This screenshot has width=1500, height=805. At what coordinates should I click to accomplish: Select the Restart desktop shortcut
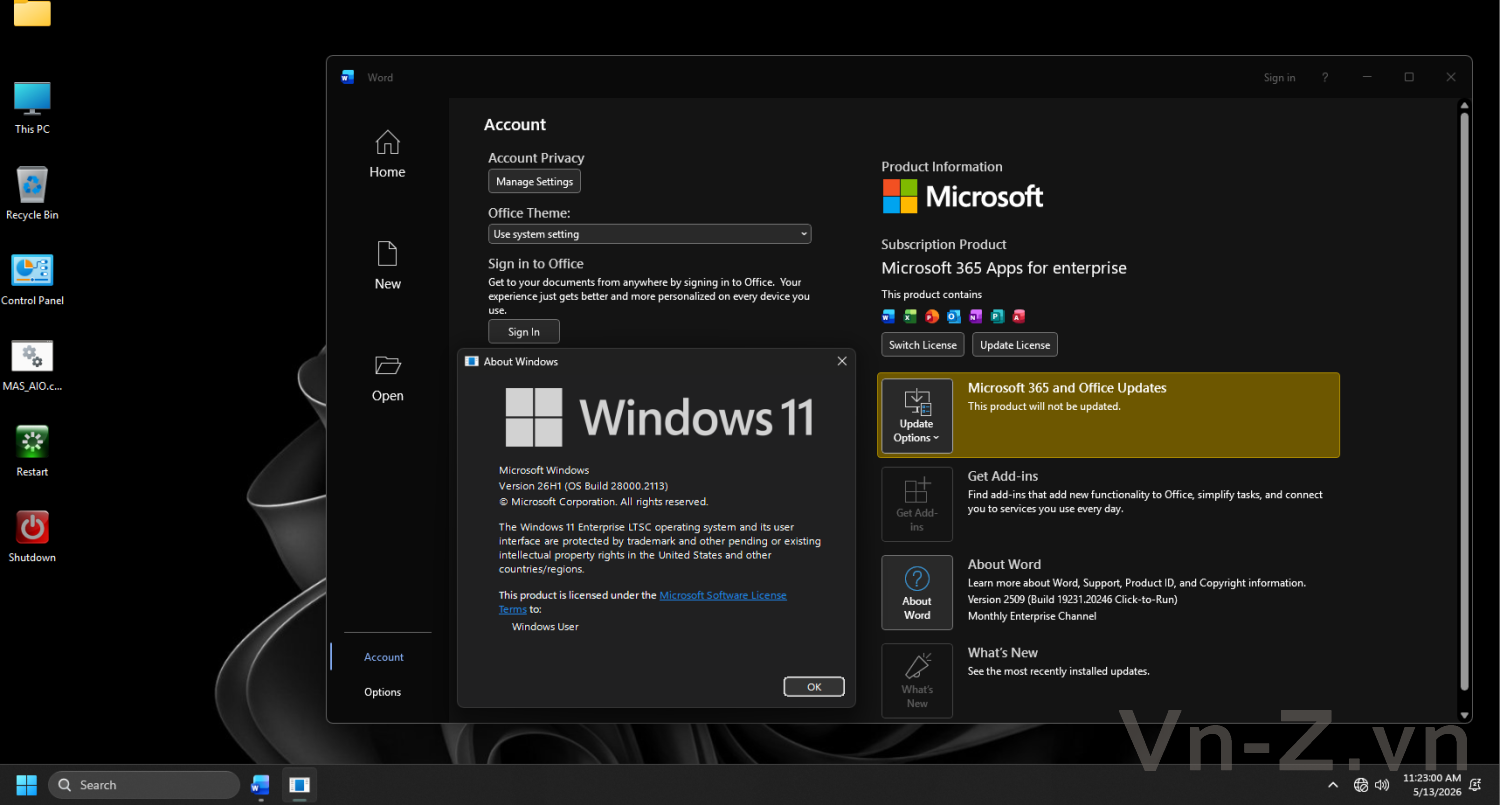coord(32,452)
